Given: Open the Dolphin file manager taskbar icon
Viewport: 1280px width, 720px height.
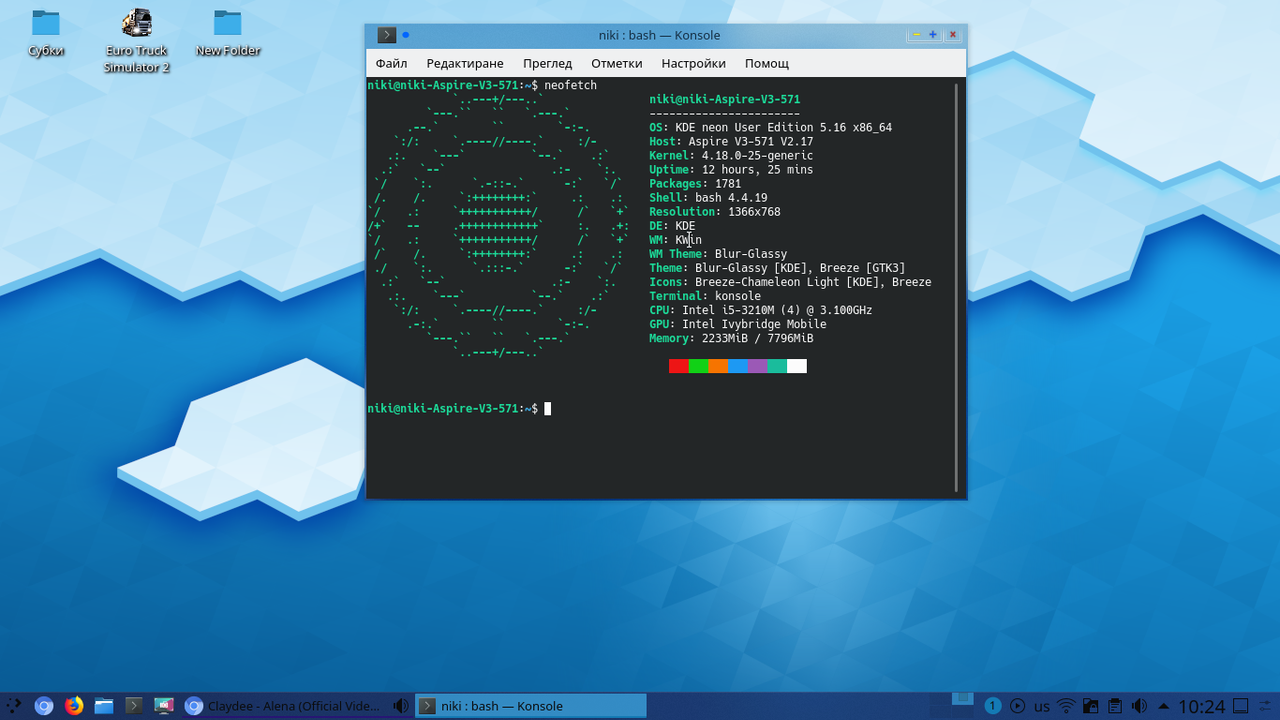Looking at the screenshot, I should click(104, 706).
